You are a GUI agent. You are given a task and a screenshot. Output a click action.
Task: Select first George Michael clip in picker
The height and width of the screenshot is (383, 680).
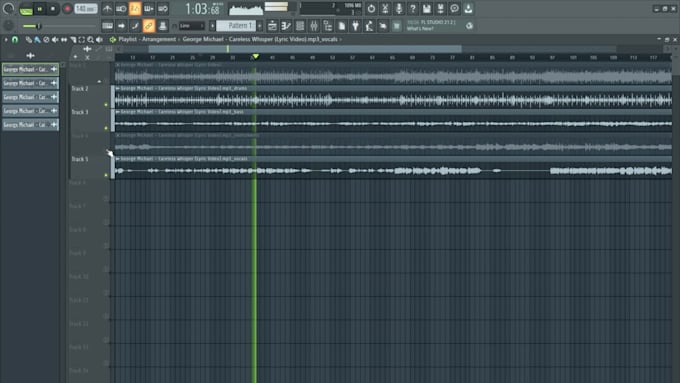pyautogui.click(x=30, y=69)
